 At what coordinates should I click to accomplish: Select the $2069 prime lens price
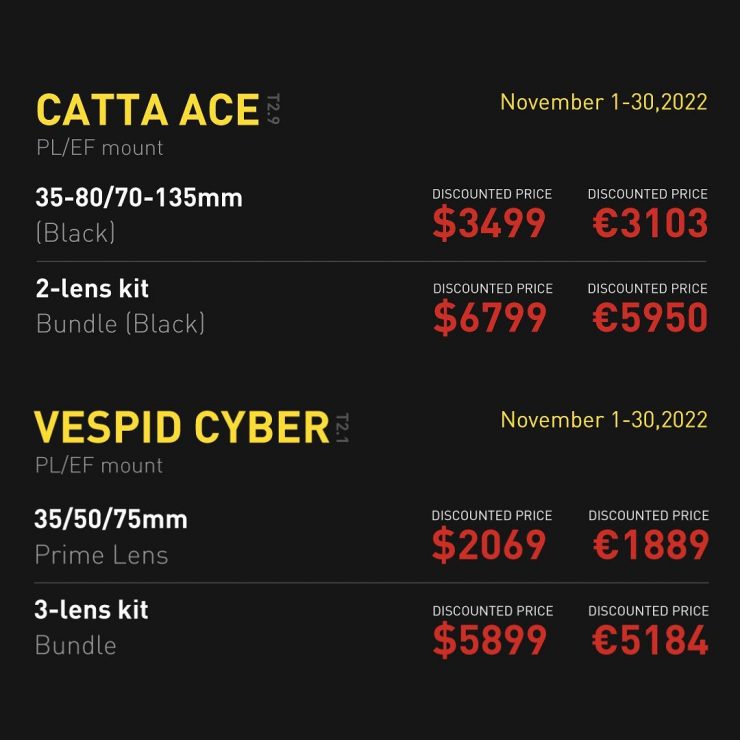[x=489, y=545]
